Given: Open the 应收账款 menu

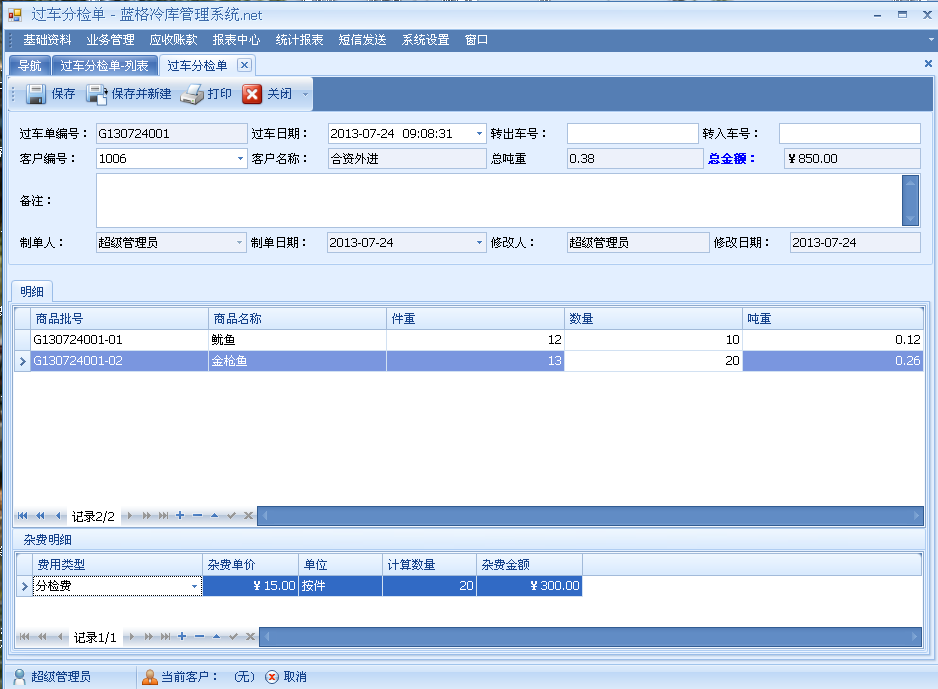Looking at the screenshot, I should point(173,39).
